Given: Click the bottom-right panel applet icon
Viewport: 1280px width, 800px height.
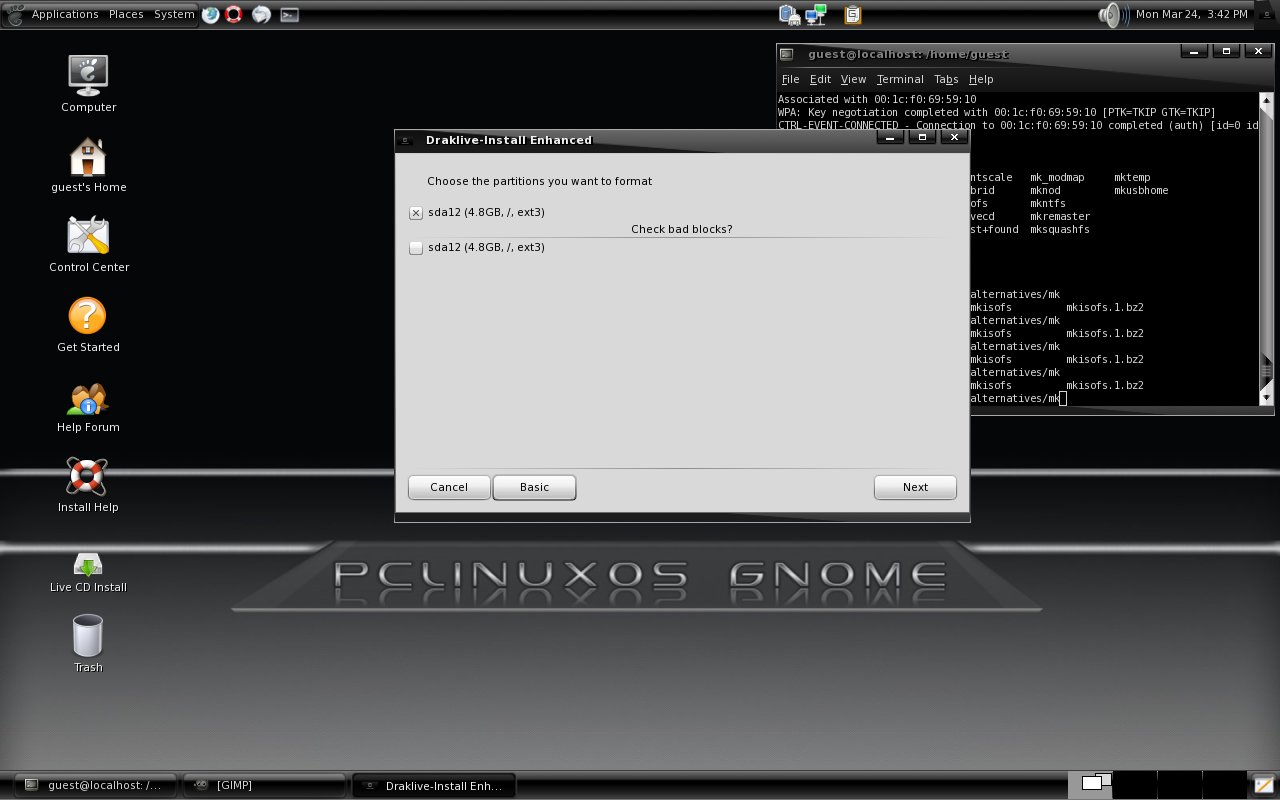Looking at the screenshot, I should tap(1264, 785).
